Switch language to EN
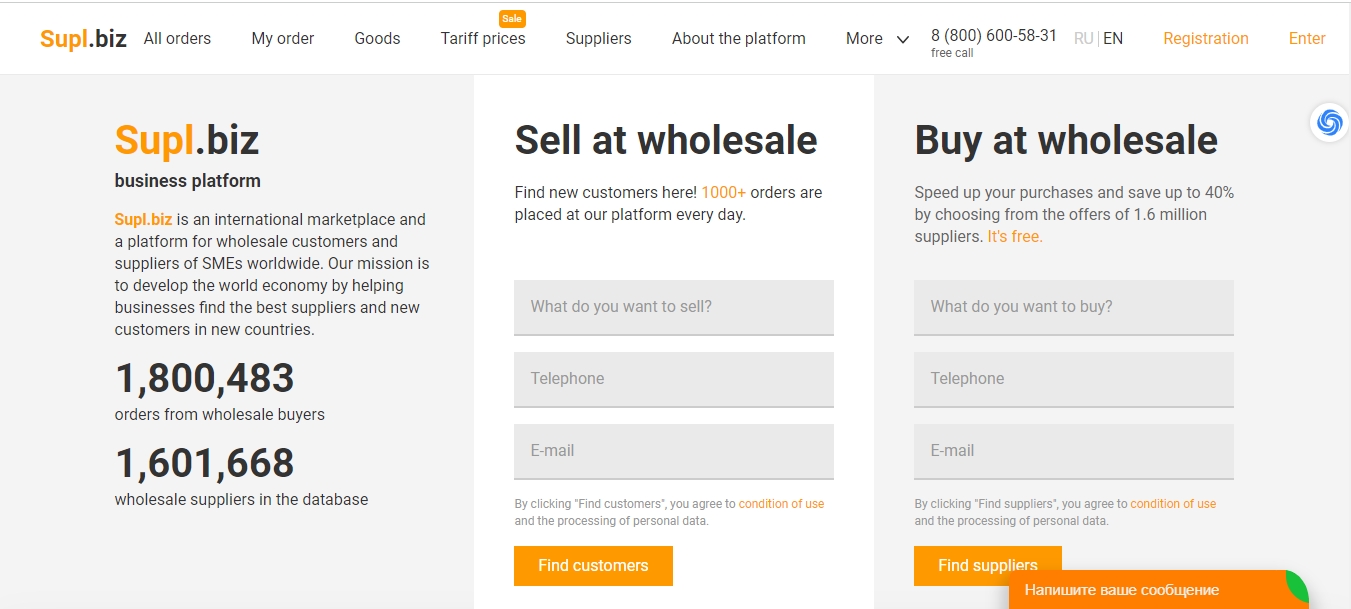 pos(1113,38)
